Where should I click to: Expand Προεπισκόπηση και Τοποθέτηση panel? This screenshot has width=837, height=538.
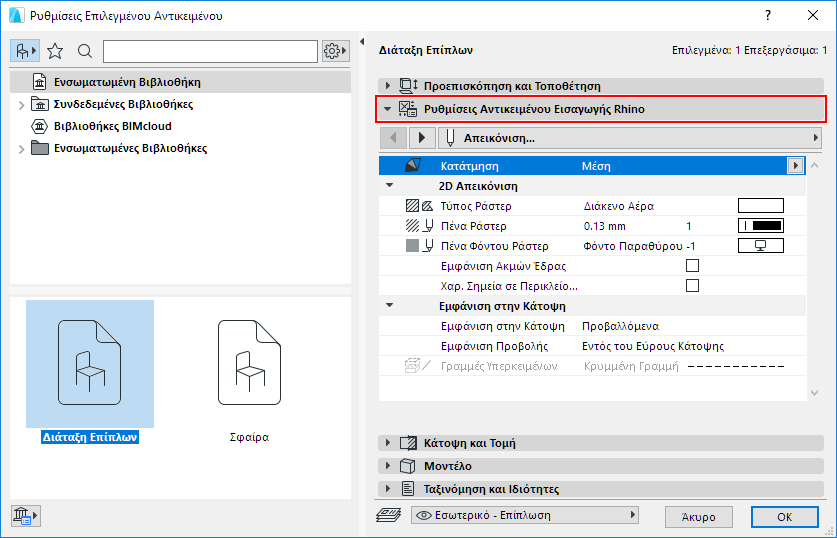pos(388,85)
